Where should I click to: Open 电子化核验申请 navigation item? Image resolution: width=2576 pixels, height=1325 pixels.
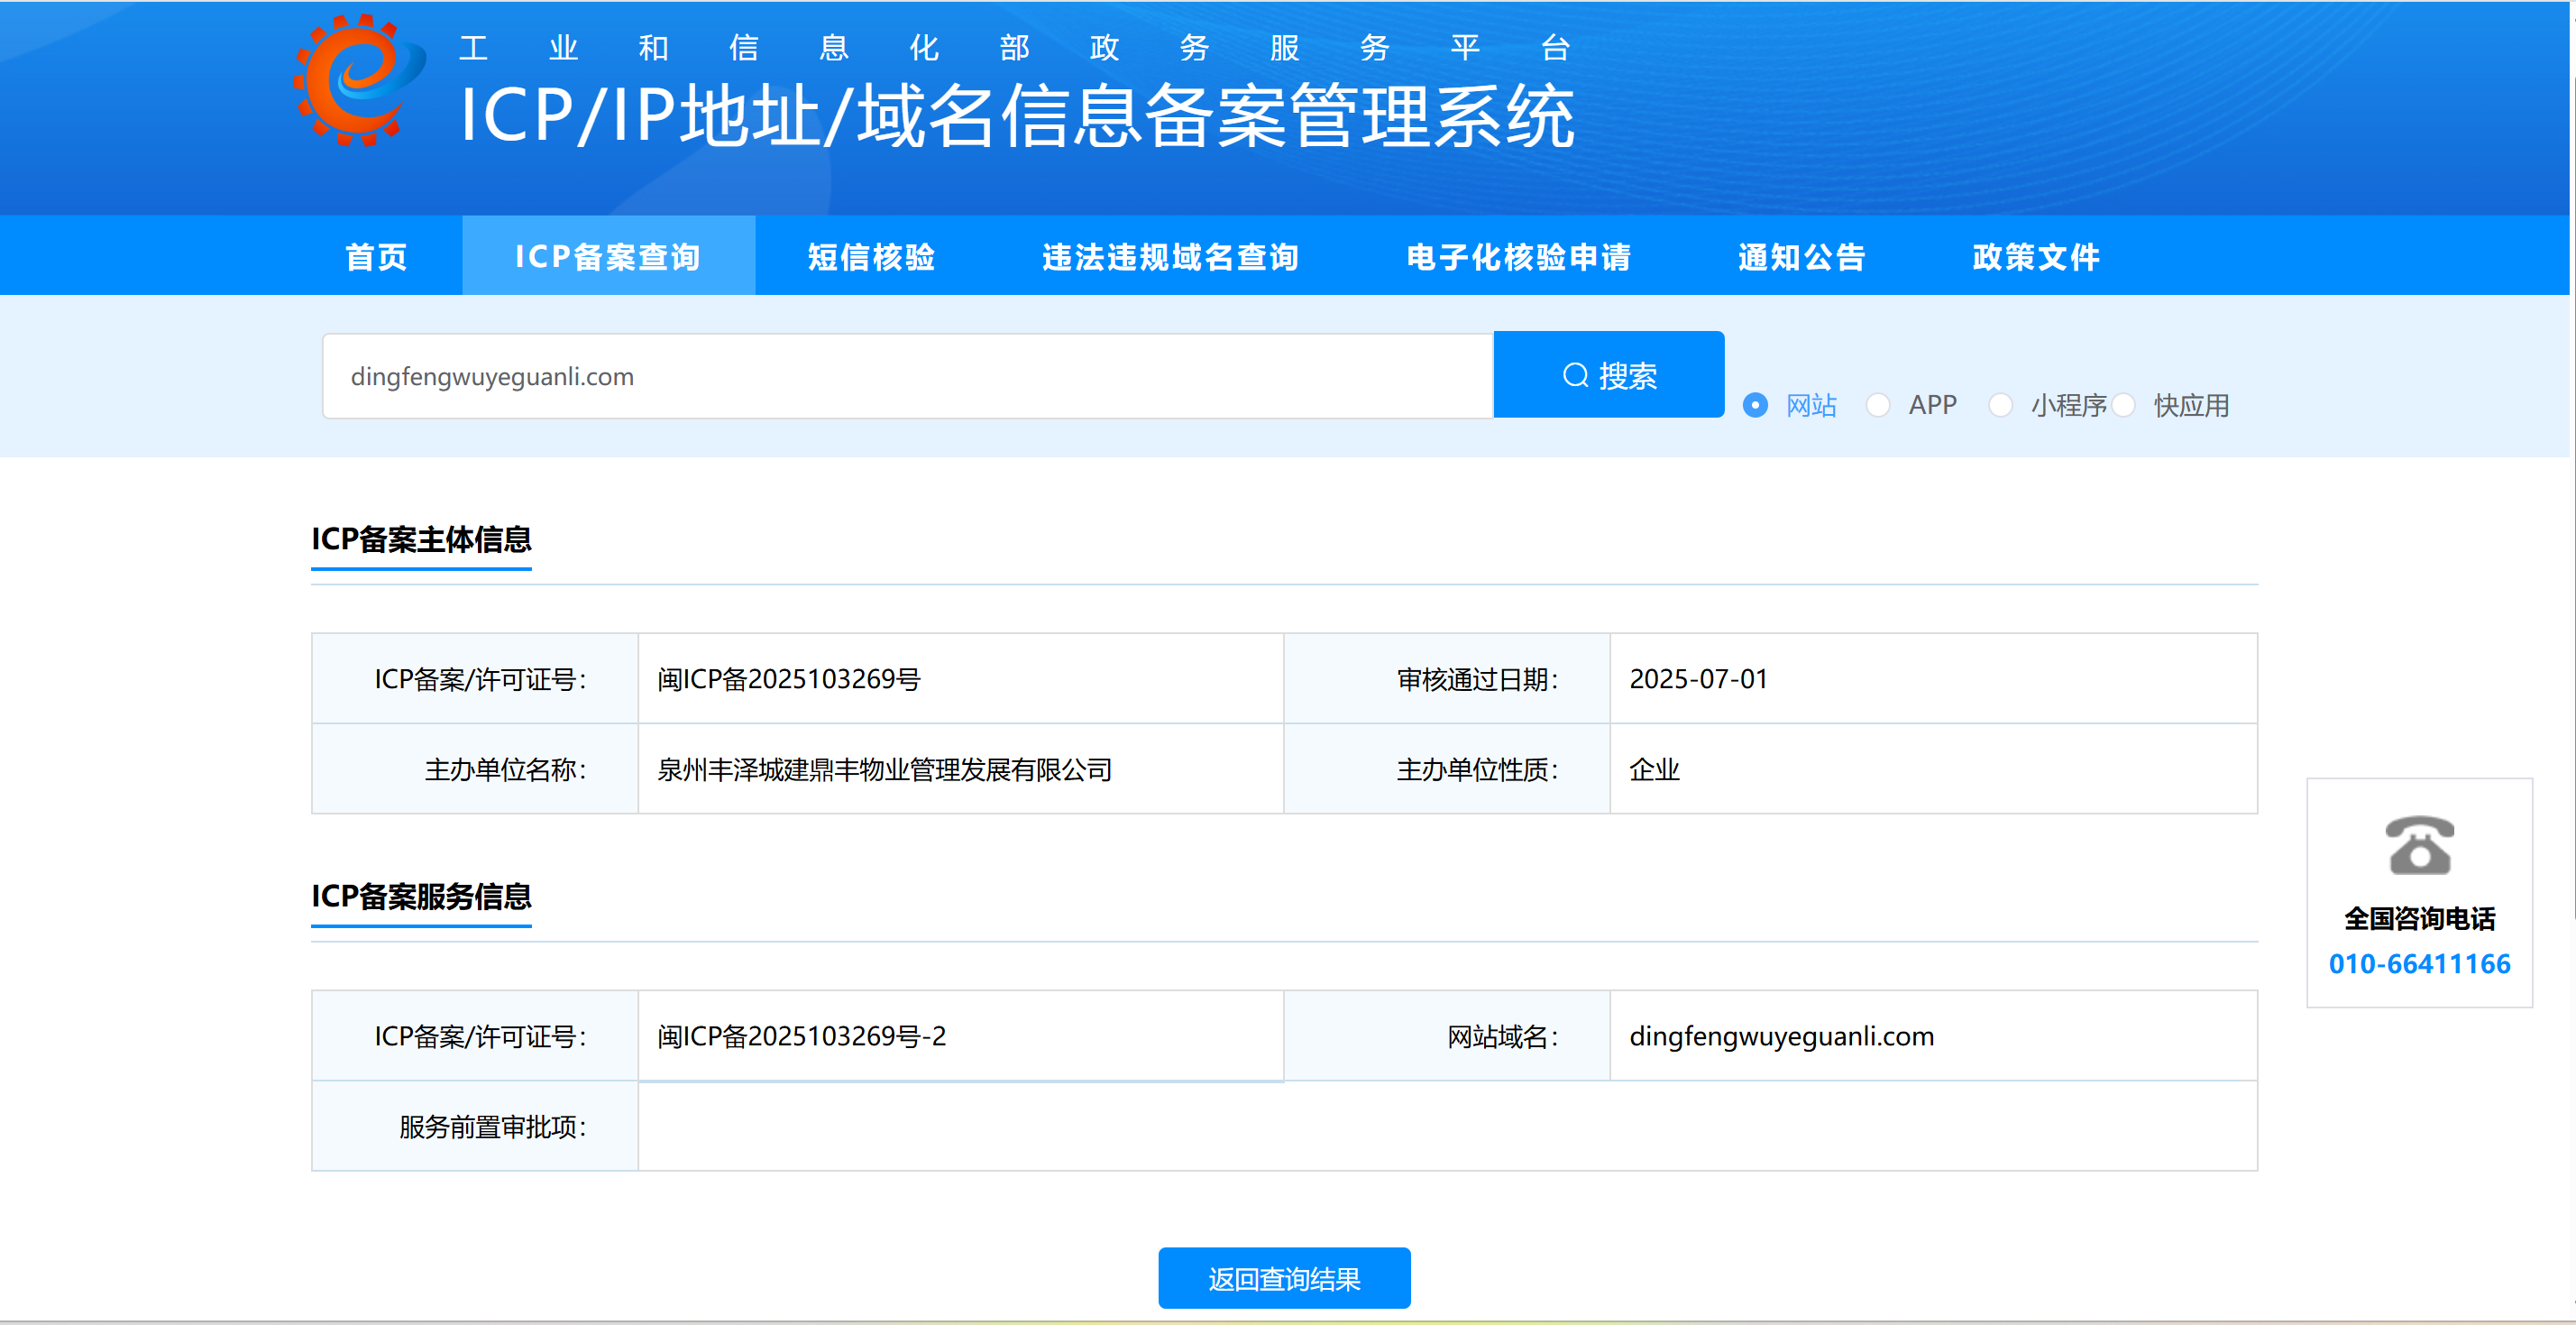[x=1518, y=257]
